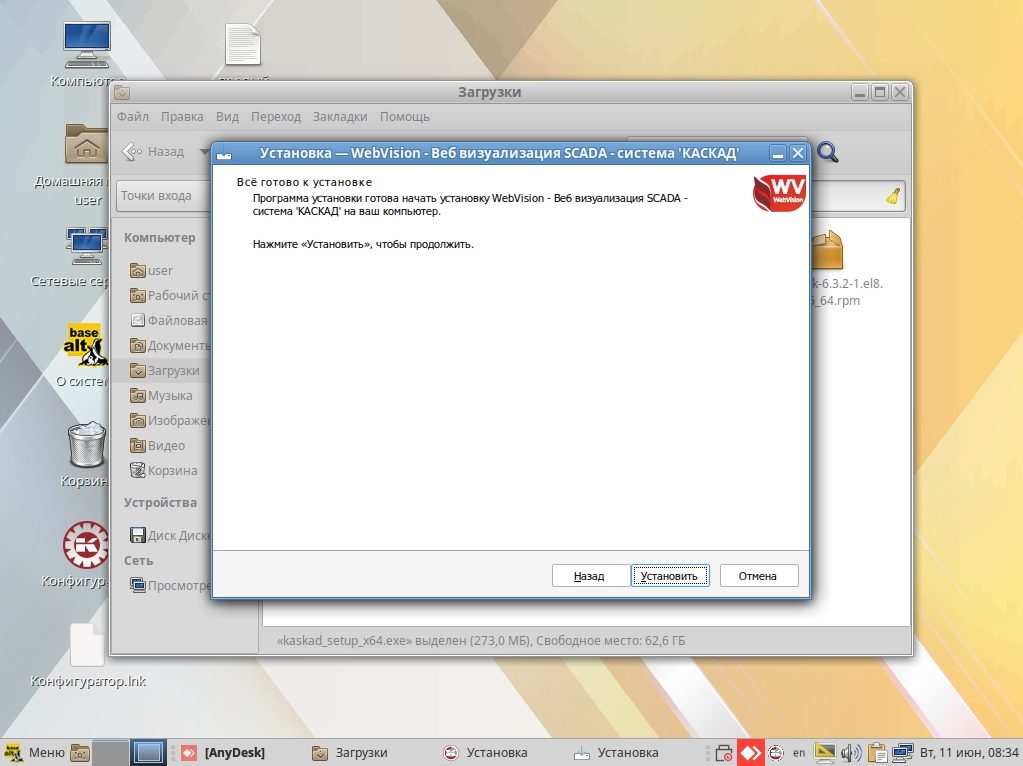
Task: Click the AnyDesk tray icon
Action: pos(750,752)
